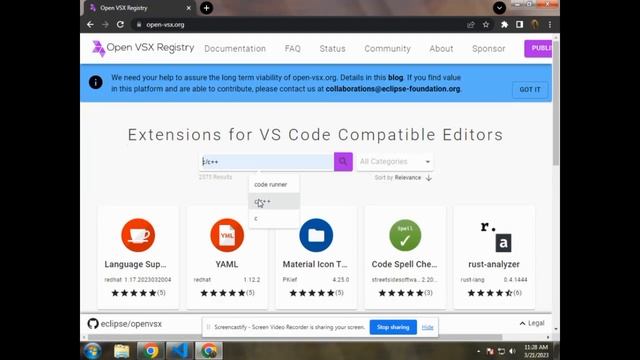This screenshot has width=640, height=360.
Task: Click the browser back arrow
Action: (x=90, y=24)
